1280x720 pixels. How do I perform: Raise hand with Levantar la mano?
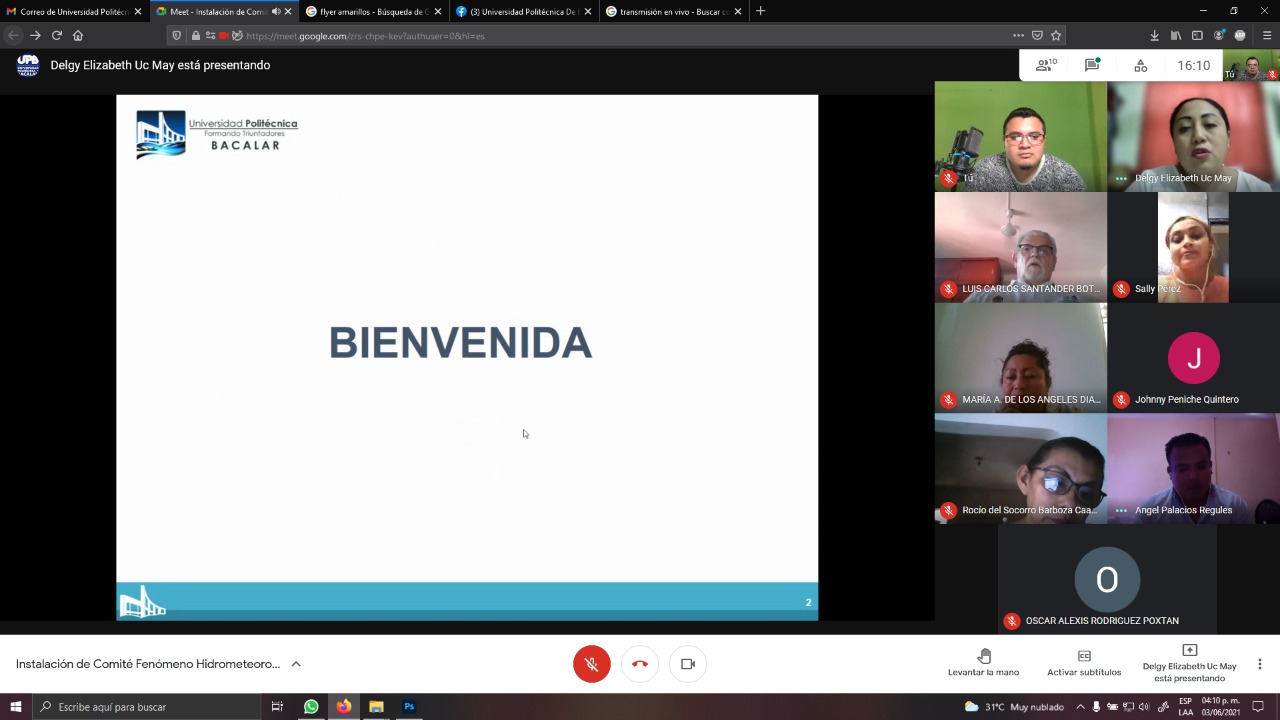pos(984,663)
